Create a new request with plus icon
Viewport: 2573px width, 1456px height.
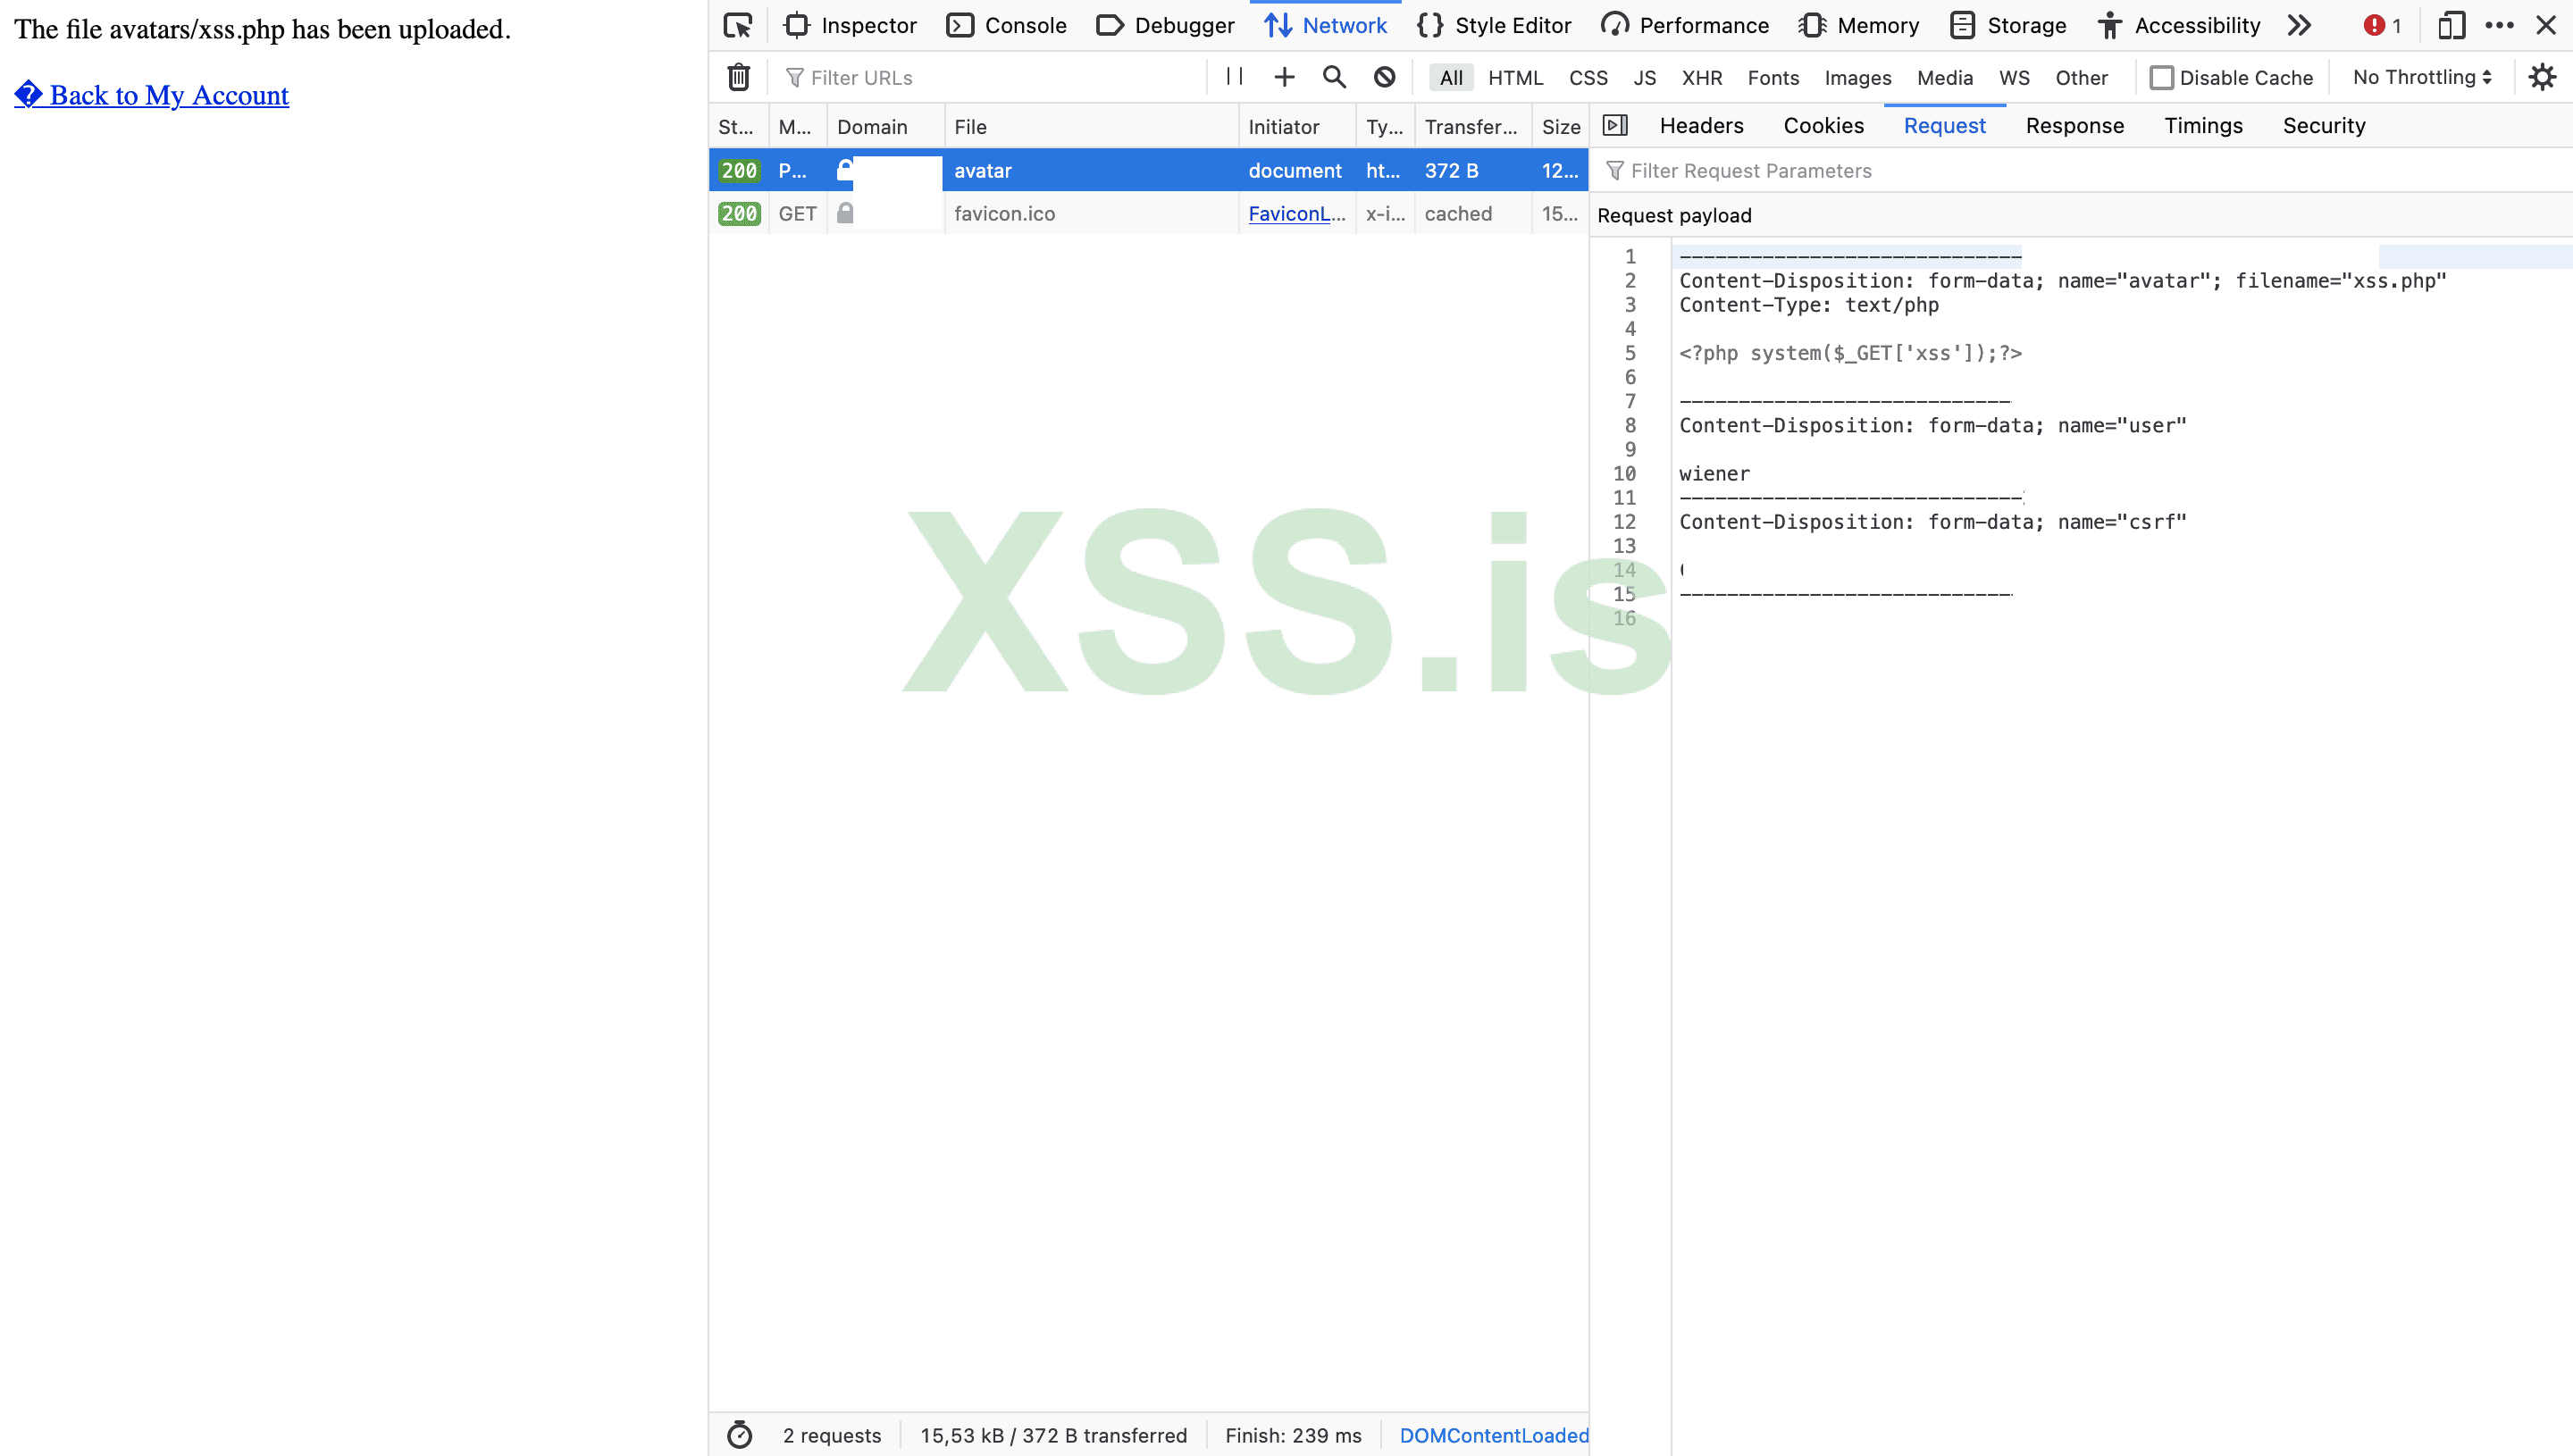pos(1284,77)
